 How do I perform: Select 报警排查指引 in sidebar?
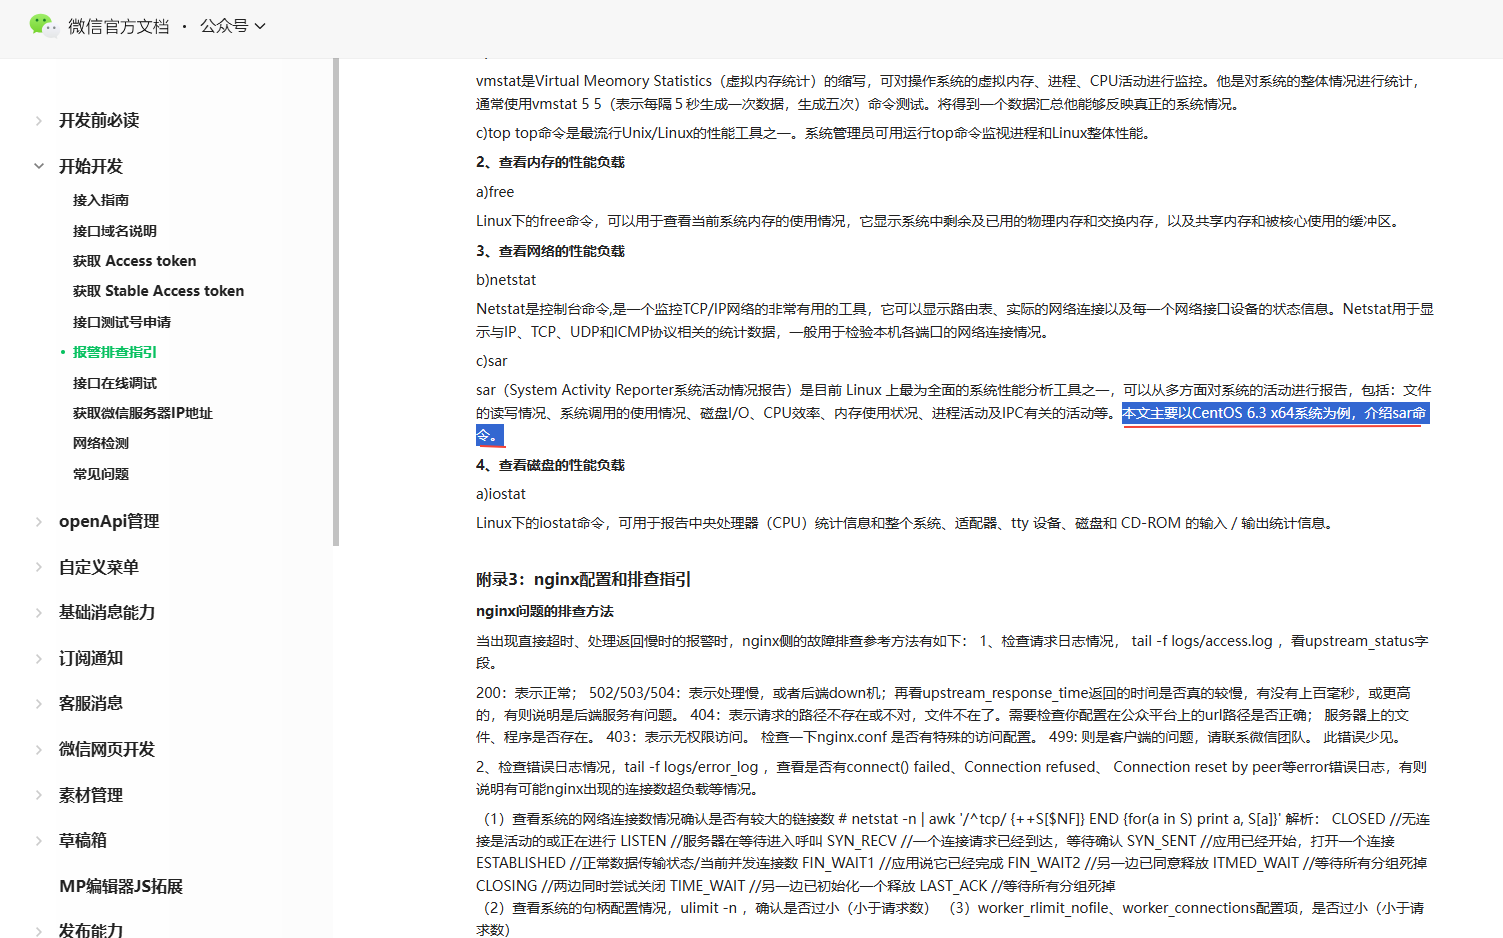coord(115,352)
